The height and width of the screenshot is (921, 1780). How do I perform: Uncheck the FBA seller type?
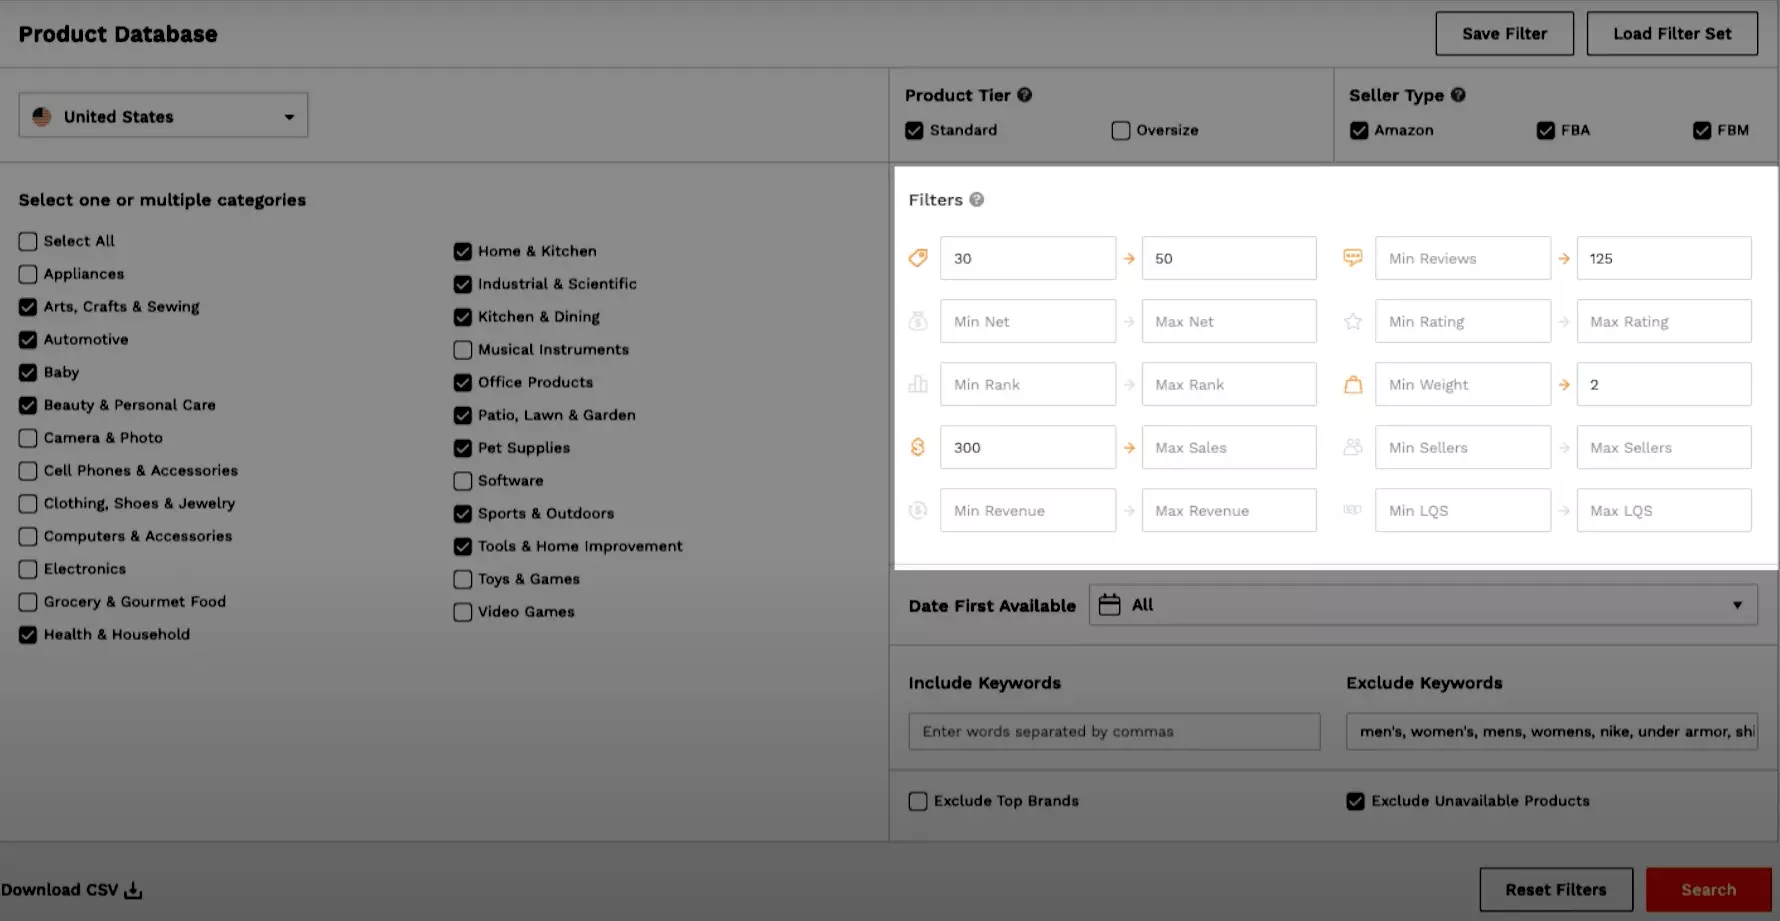point(1546,130)
